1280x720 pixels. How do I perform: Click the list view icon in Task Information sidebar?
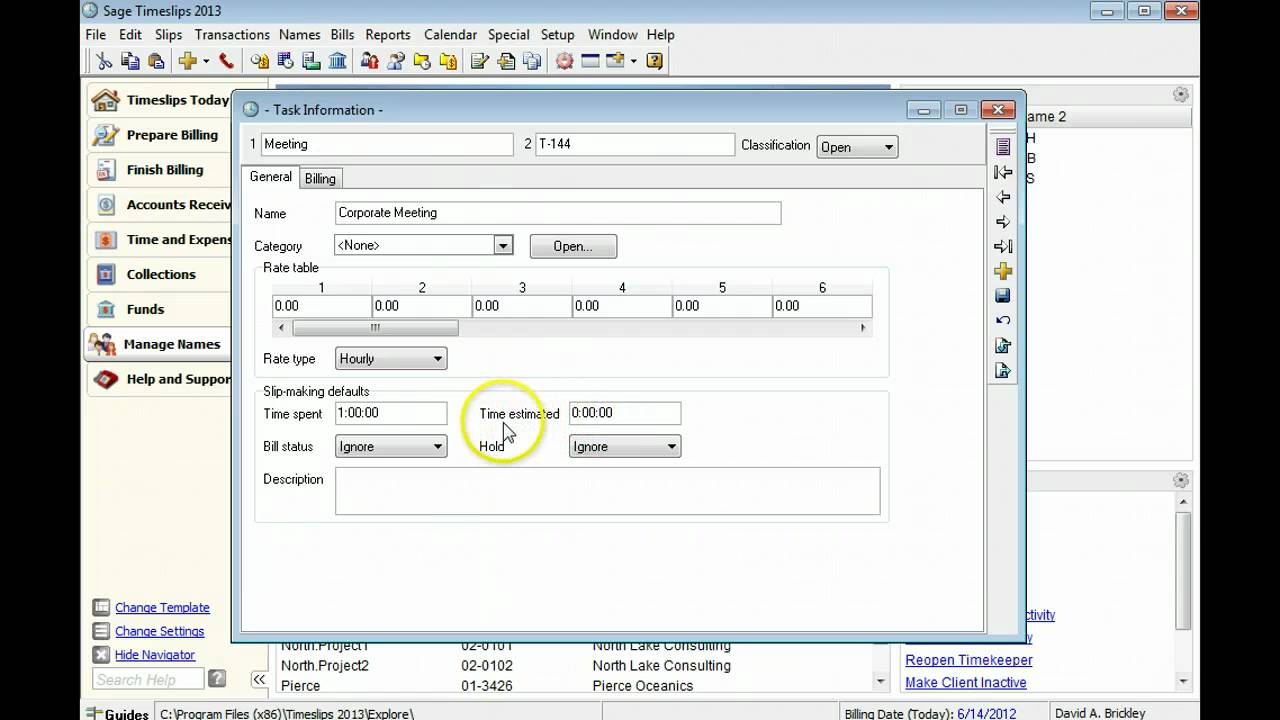click(x=1003, y=147)
